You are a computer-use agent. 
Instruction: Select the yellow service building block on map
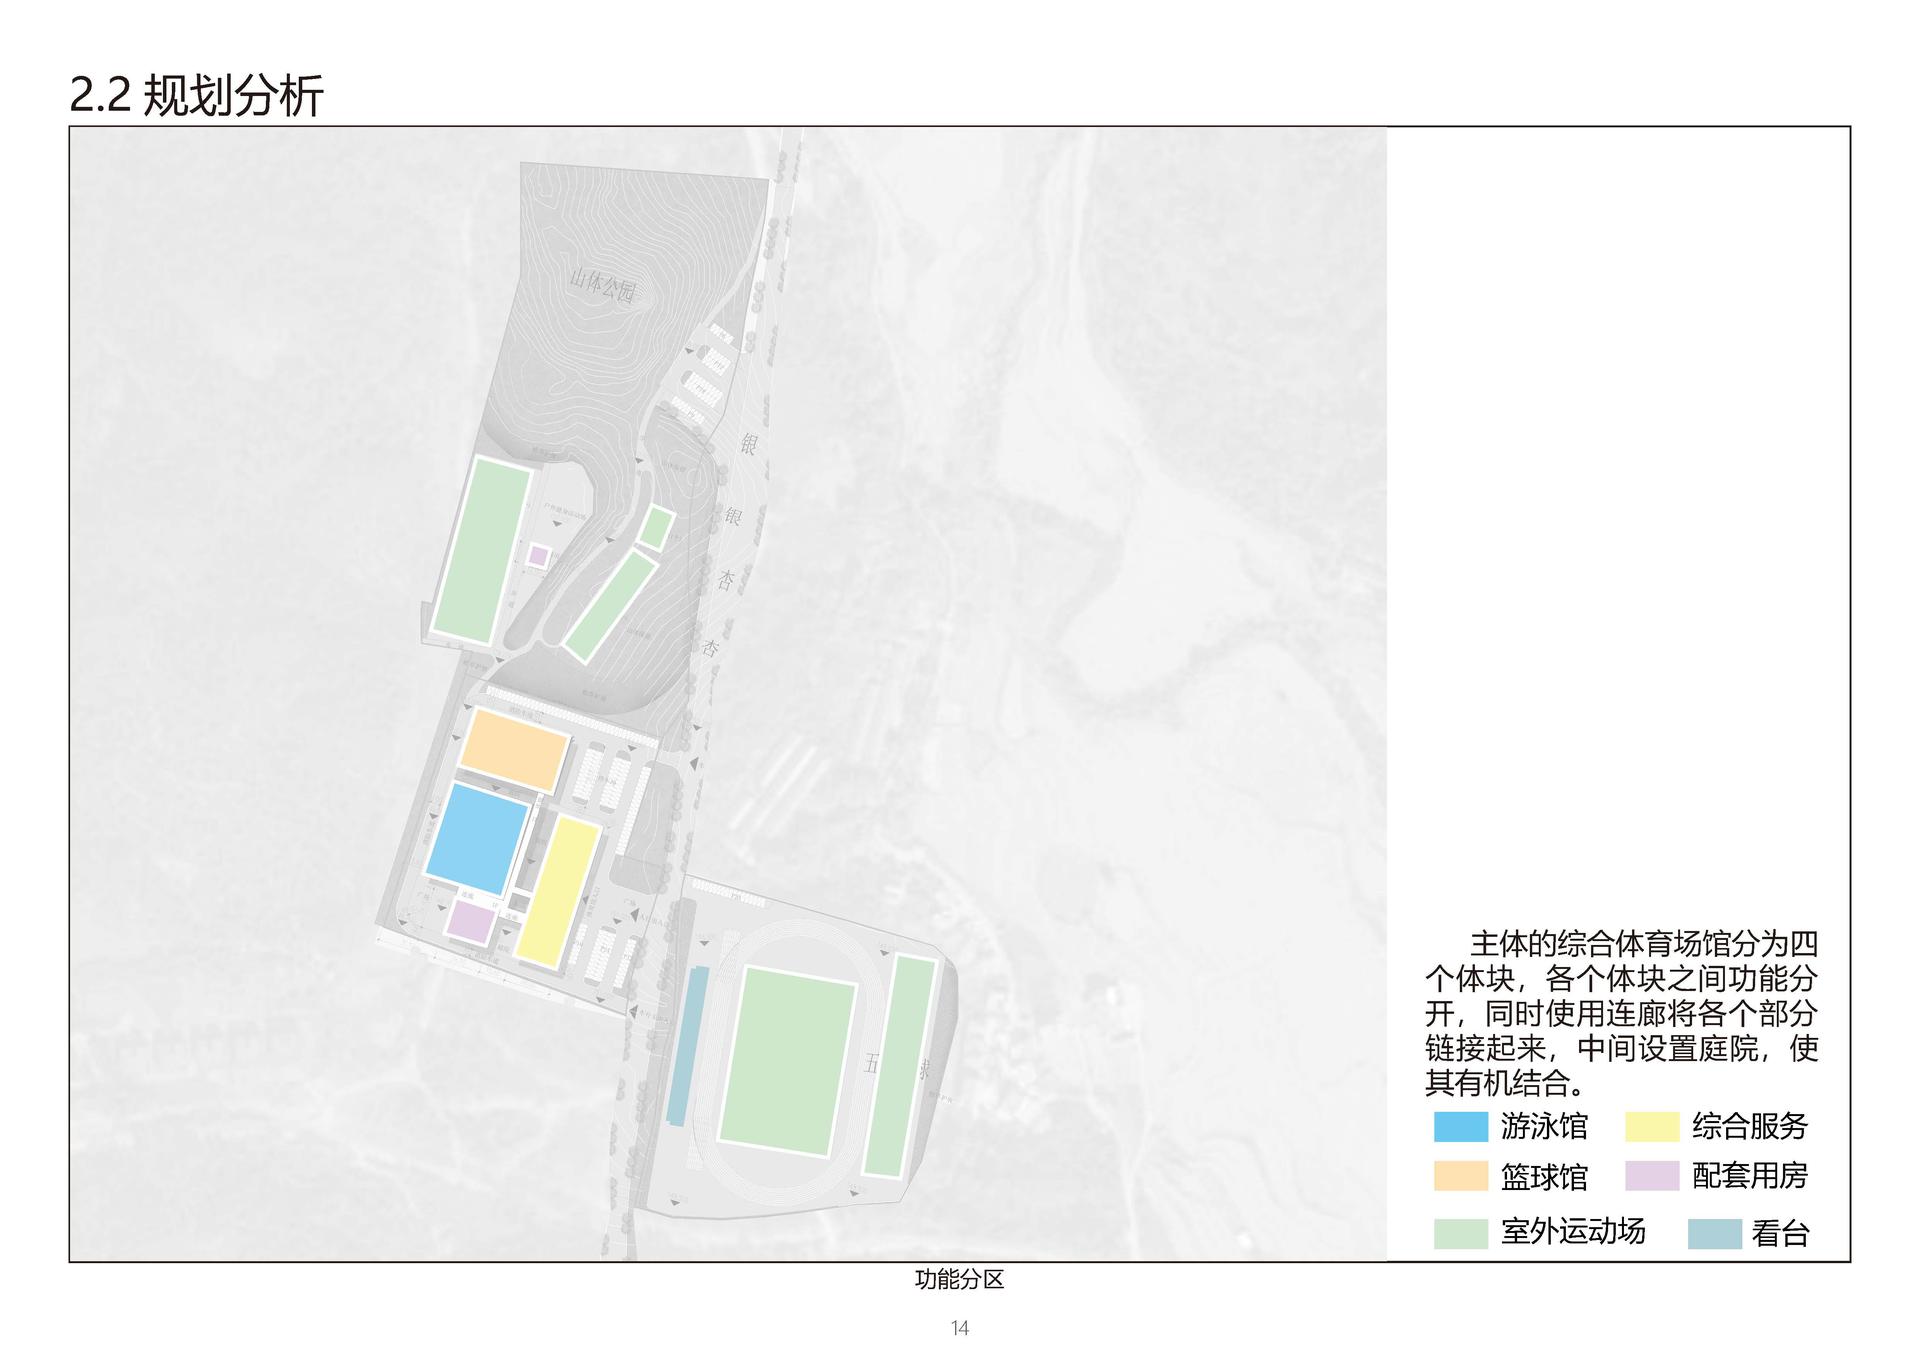click(x=558, y=892)
